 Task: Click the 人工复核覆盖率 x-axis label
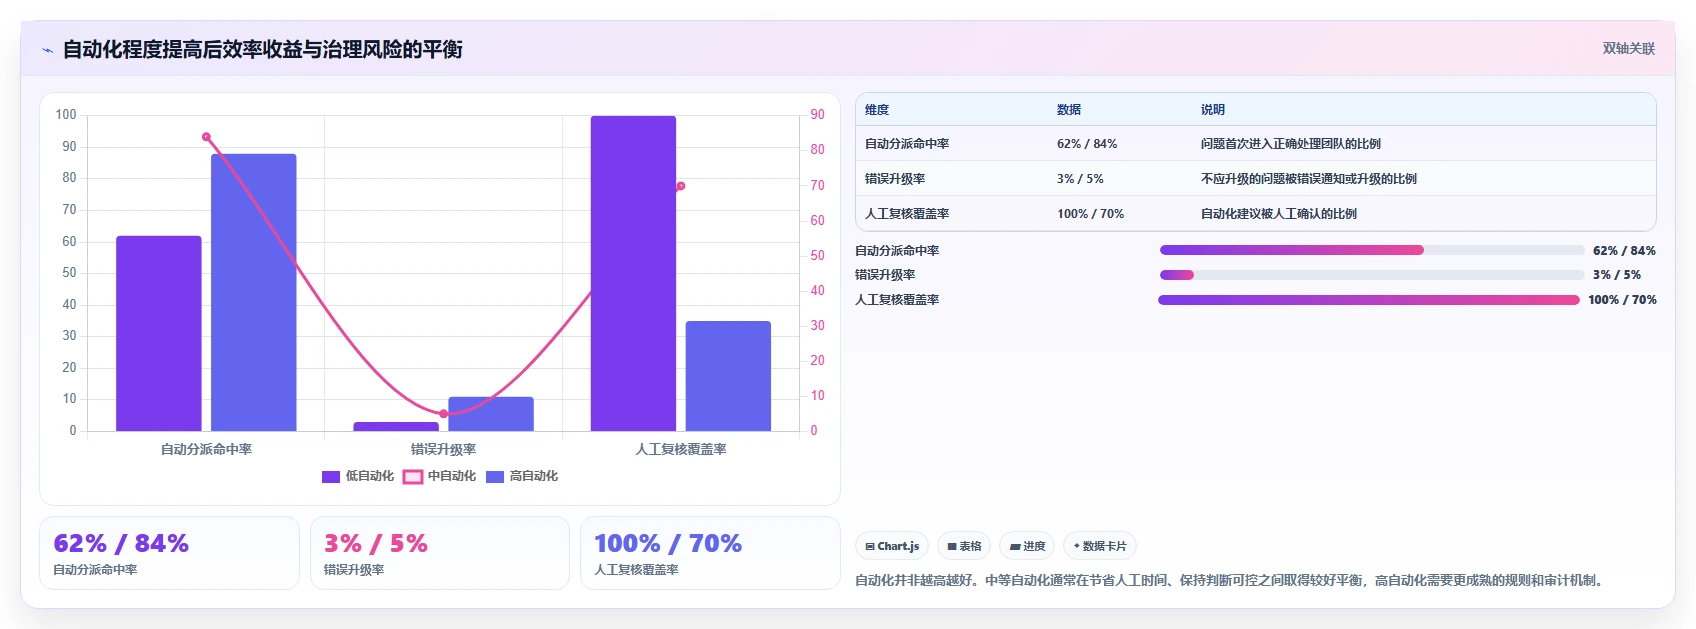point(681,450)
